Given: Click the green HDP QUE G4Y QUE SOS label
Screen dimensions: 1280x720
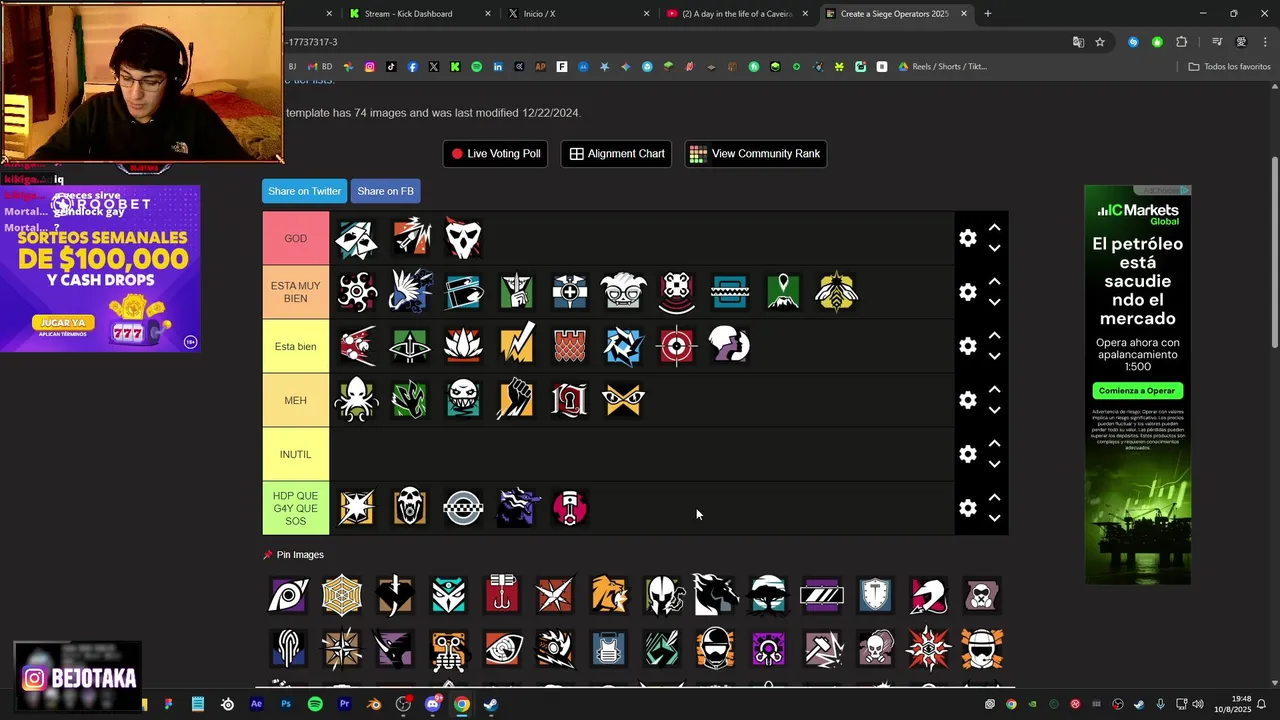Looking at the screenshot, I should pyautogui.click(x=296, y=508).
